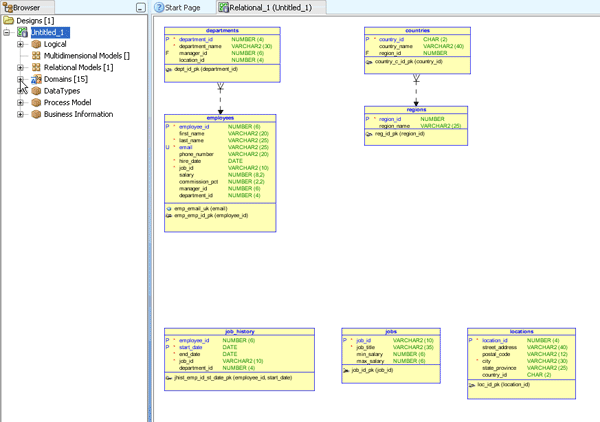600x422 pixels.
Task: Select the locations table header
Action: coord(520,331)
